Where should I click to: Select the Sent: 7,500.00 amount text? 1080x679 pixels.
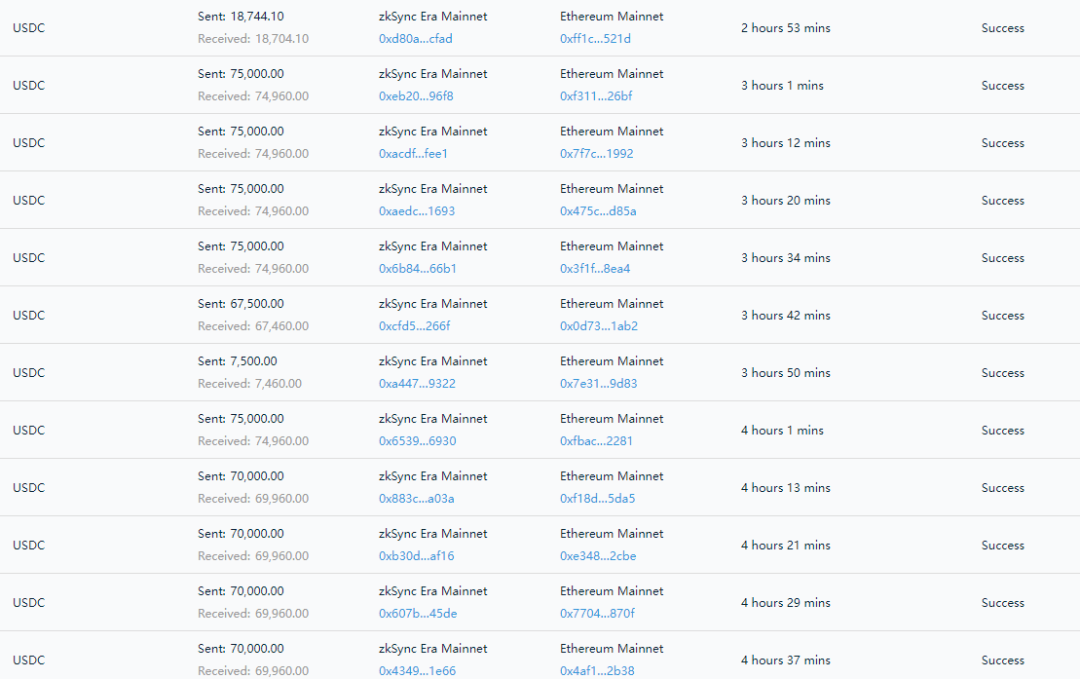click(x=238, y=362)
